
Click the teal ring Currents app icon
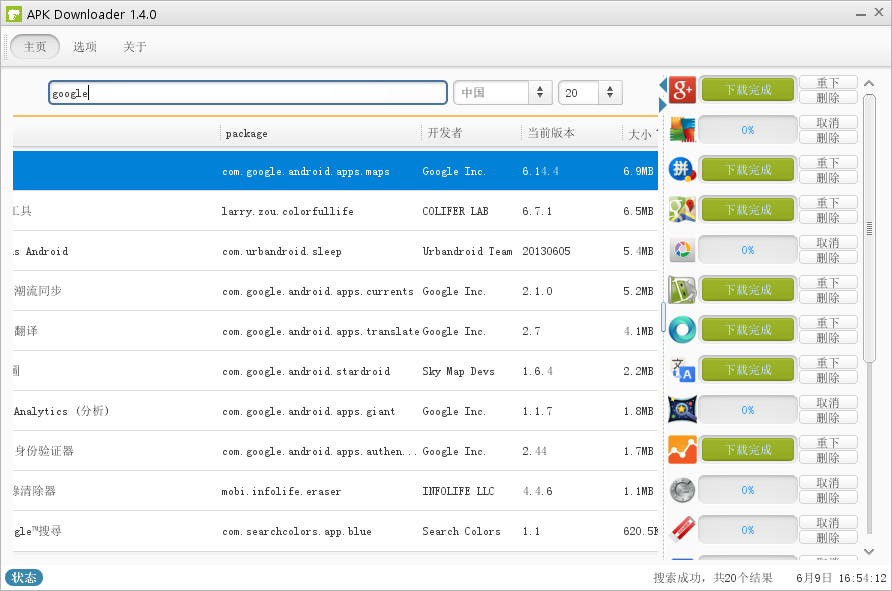[x=682, y=330]
